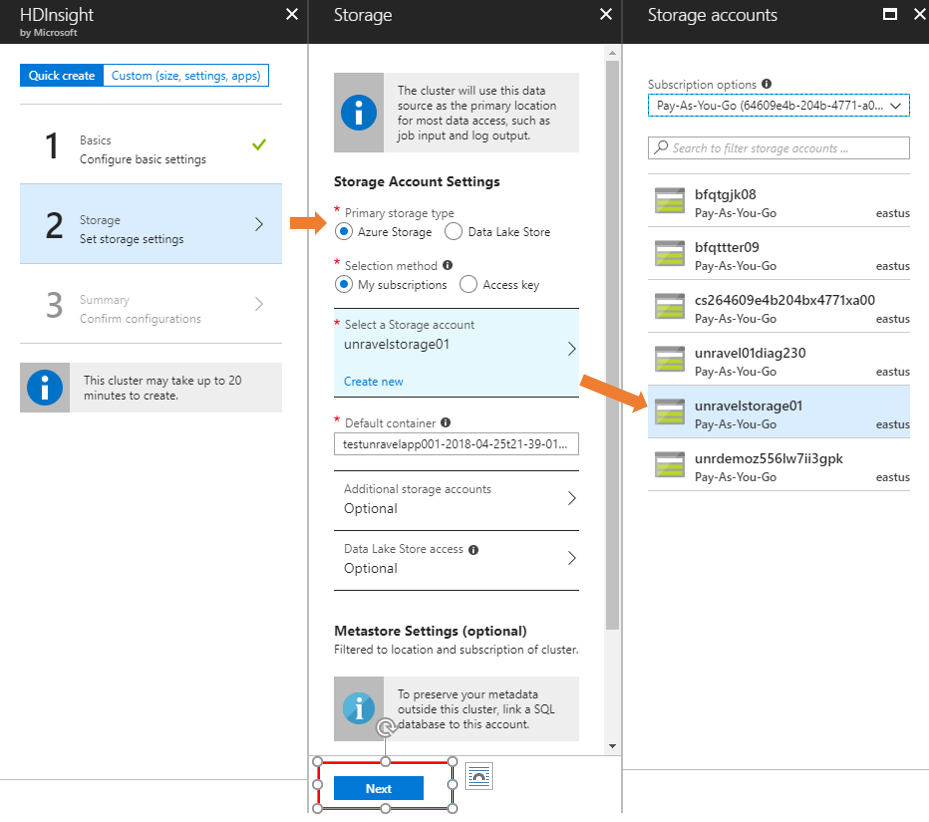
Task: Close the HDInsight blade
Action: click(291, 14)
